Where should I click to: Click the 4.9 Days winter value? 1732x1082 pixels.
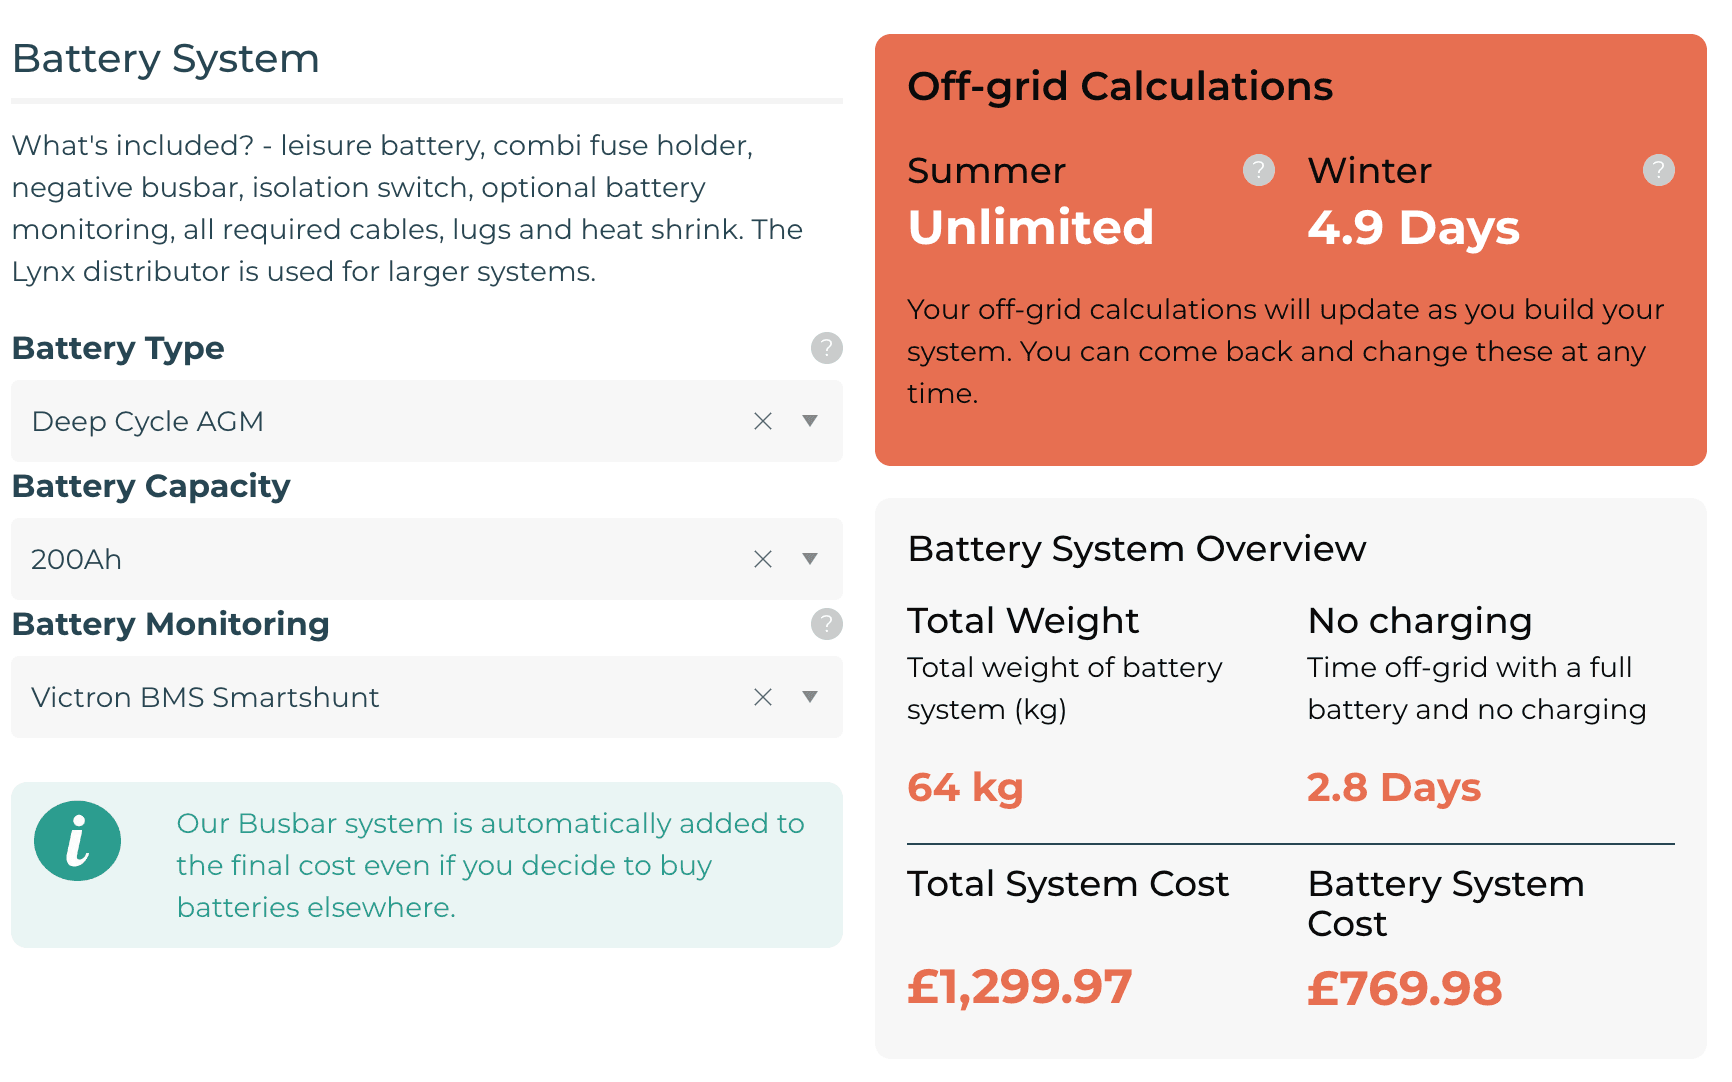point(1413,228)
